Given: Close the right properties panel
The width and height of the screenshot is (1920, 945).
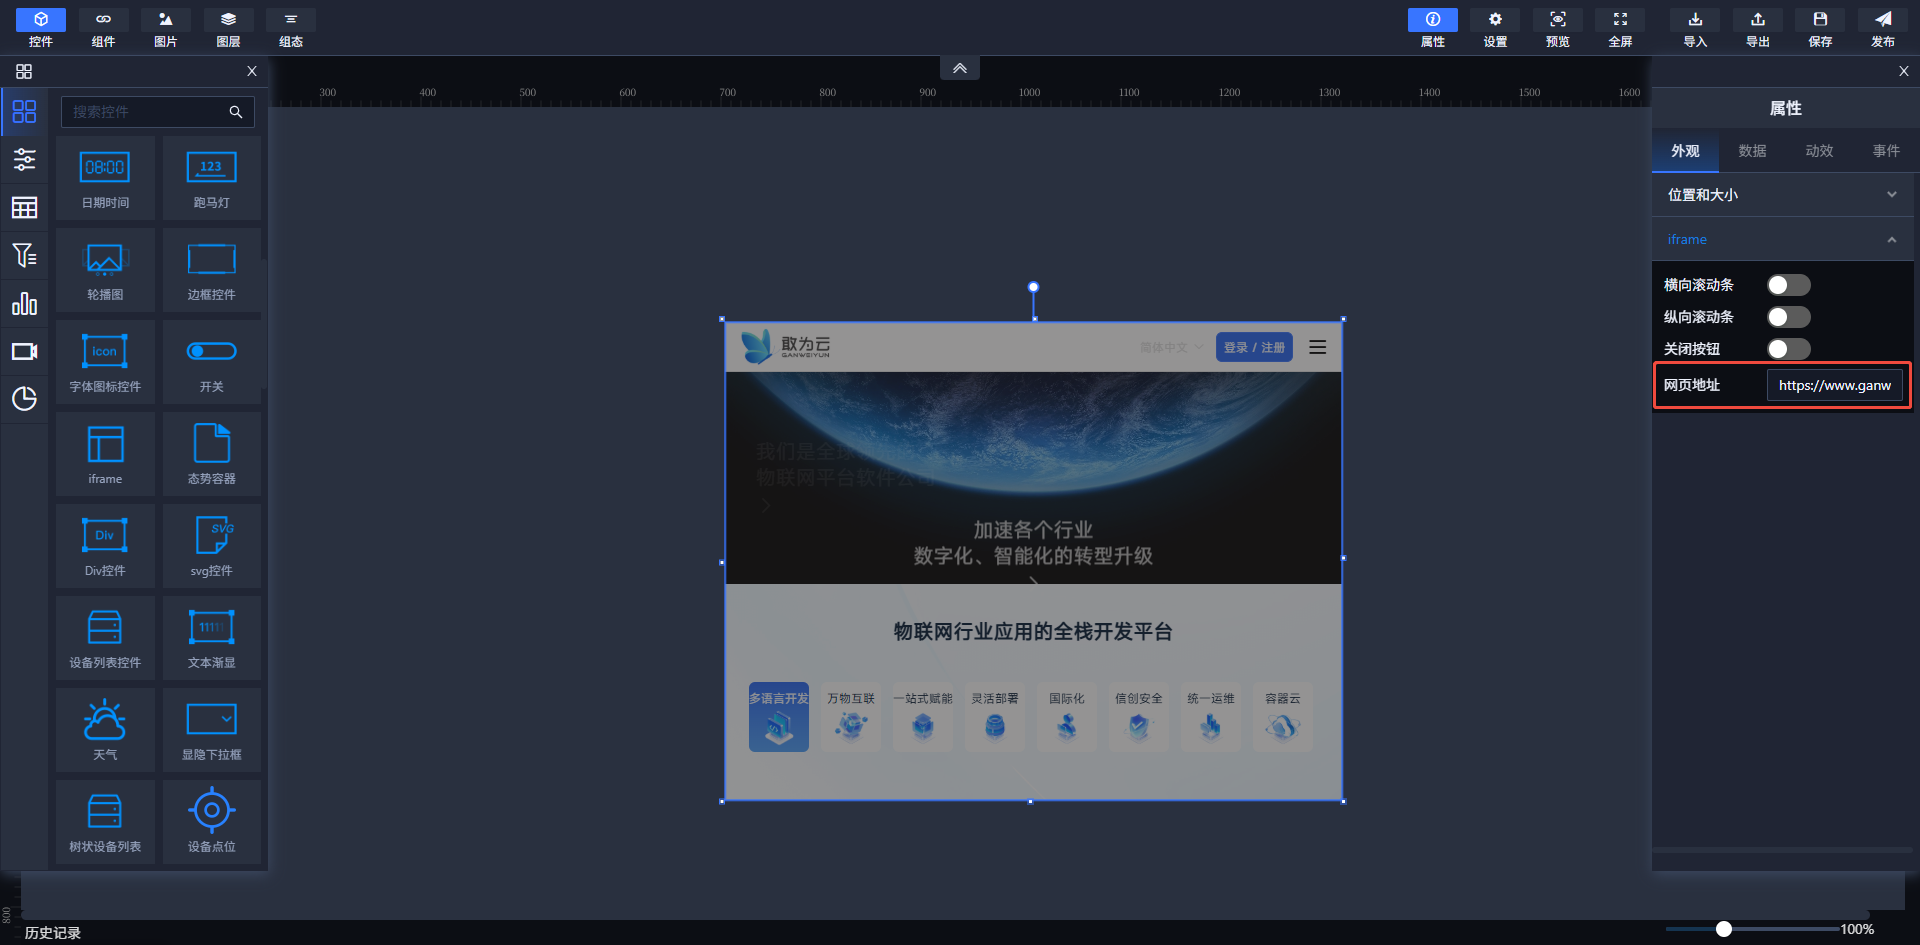Looking at the screenshot, I should (x=1904, y=71).
